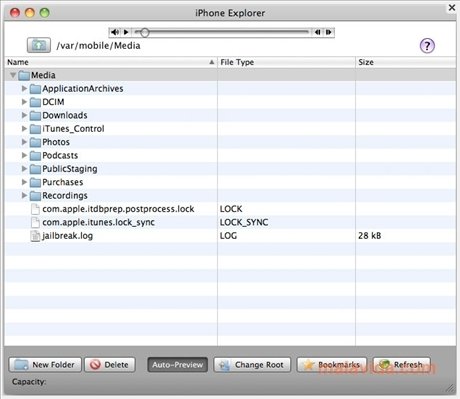The image size is (460, 399).
Task: Go up one folder level
Action: [x=39, y=45]
